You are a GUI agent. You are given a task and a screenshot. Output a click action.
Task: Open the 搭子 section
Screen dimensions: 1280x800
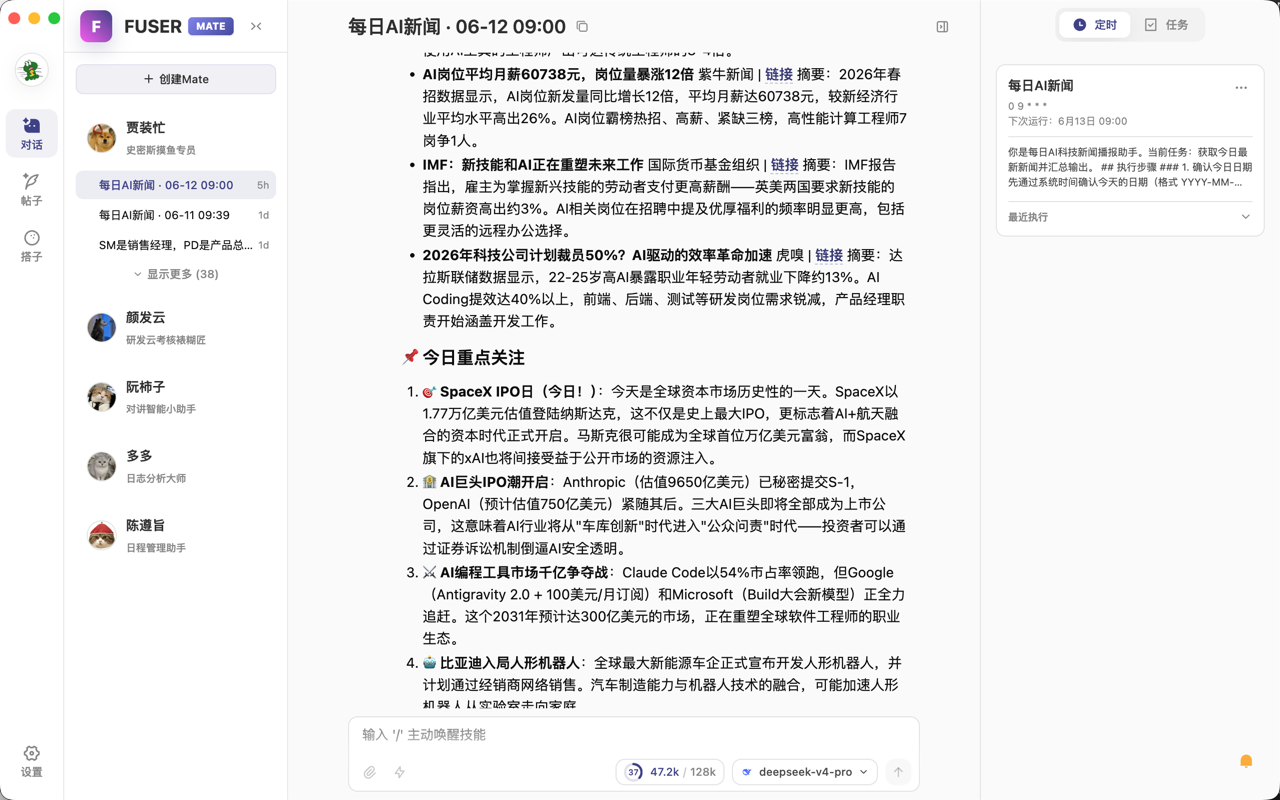point(32,245)
